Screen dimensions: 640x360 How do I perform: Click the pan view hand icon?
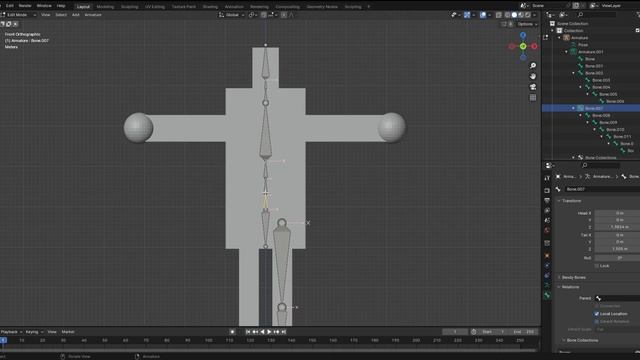point(533,76)
